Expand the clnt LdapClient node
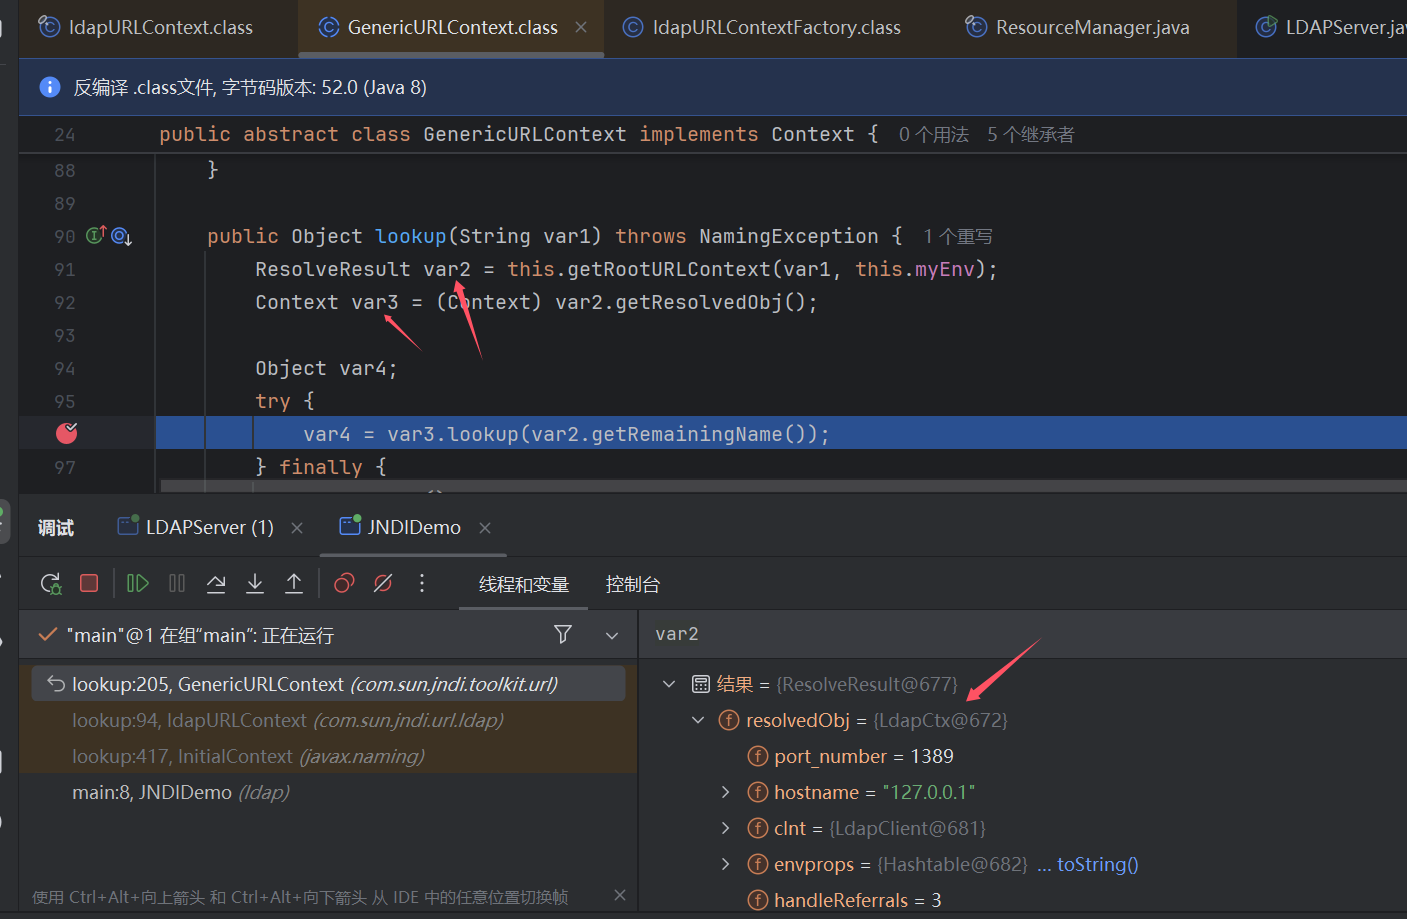1407x919 pixels. pyautogui.click(x=726, y=828)
